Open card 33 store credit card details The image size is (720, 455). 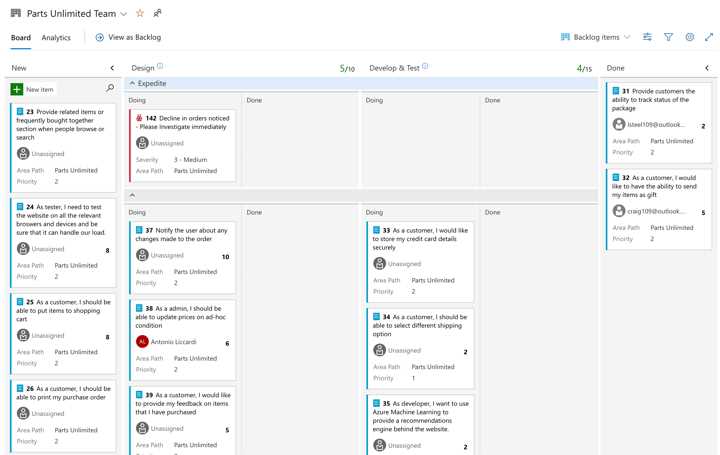[x=420, y=239]
